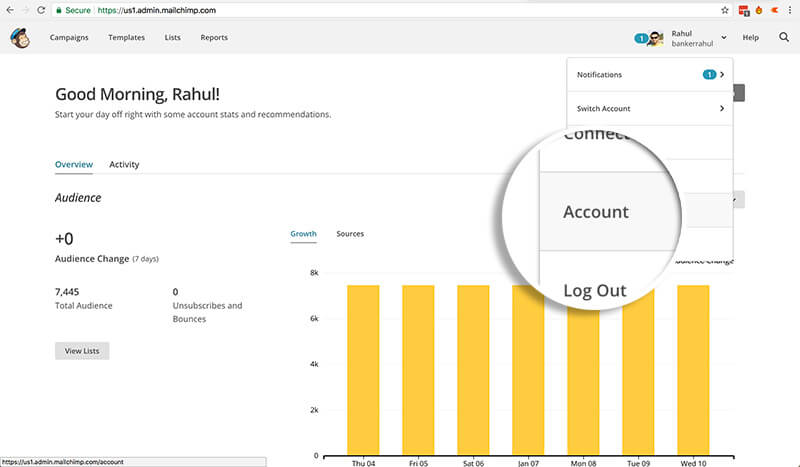The height and width of the screenshot is (467, 800).
Task: Expand the Notifications submenu chevron
Action: pos(722,75)
